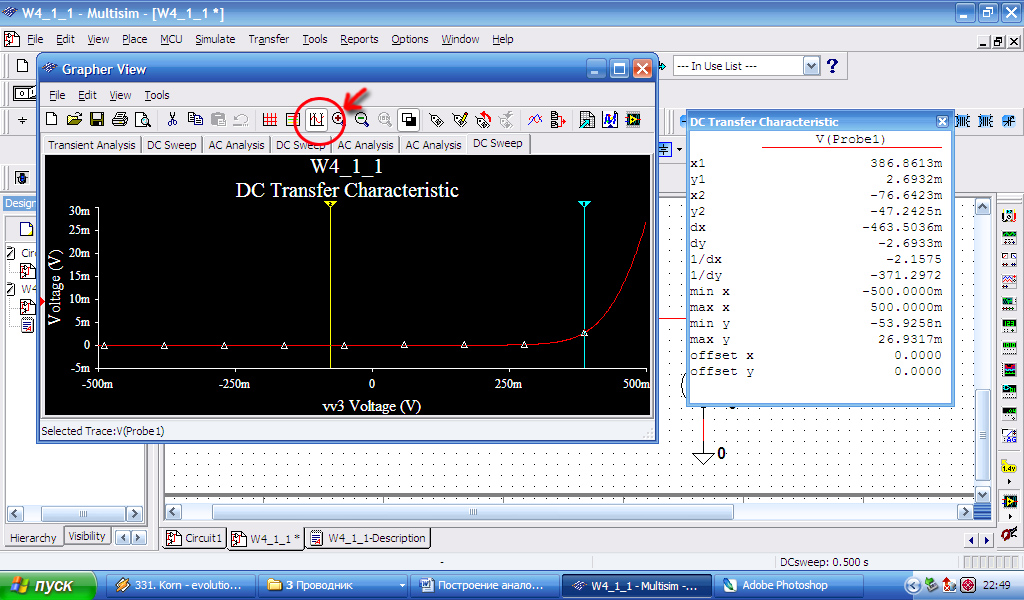Click the Zoom In magnifier in Grapher
The width and height of the screenshot is (1024, 600).
click(x=338, y=119)
